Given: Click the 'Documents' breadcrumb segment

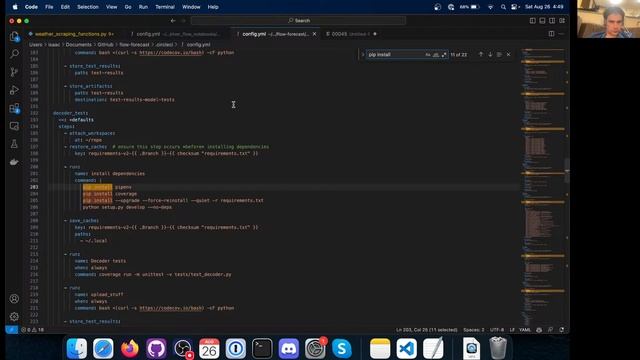Looking at the screenshot, I should 78,44.
